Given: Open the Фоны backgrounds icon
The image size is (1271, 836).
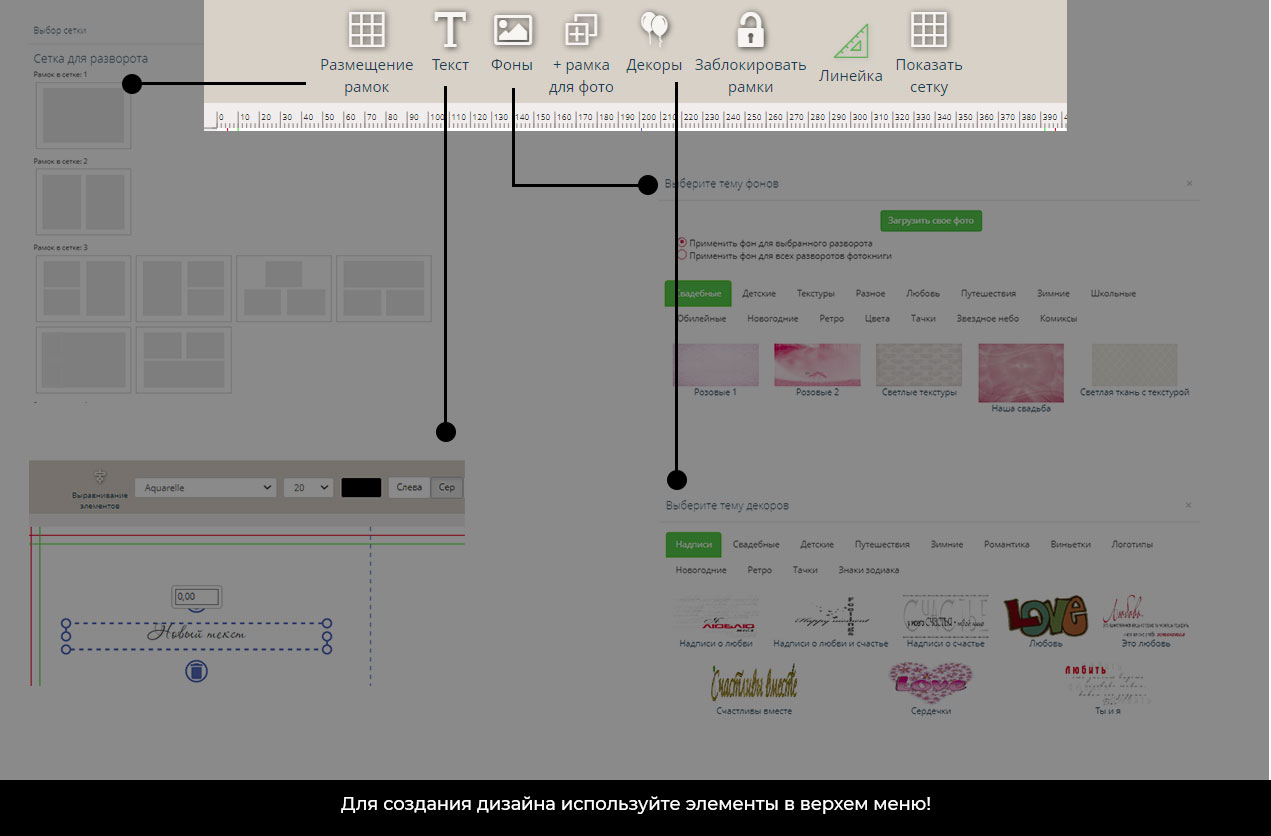Looking at the screenshot, I should coord(512,30).
